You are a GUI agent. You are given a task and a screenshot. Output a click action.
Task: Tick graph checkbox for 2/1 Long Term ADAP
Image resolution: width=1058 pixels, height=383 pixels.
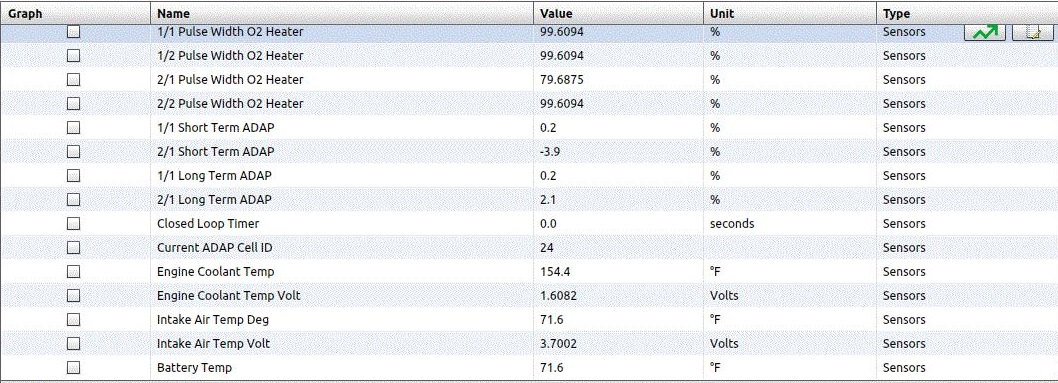coord(74,200)
